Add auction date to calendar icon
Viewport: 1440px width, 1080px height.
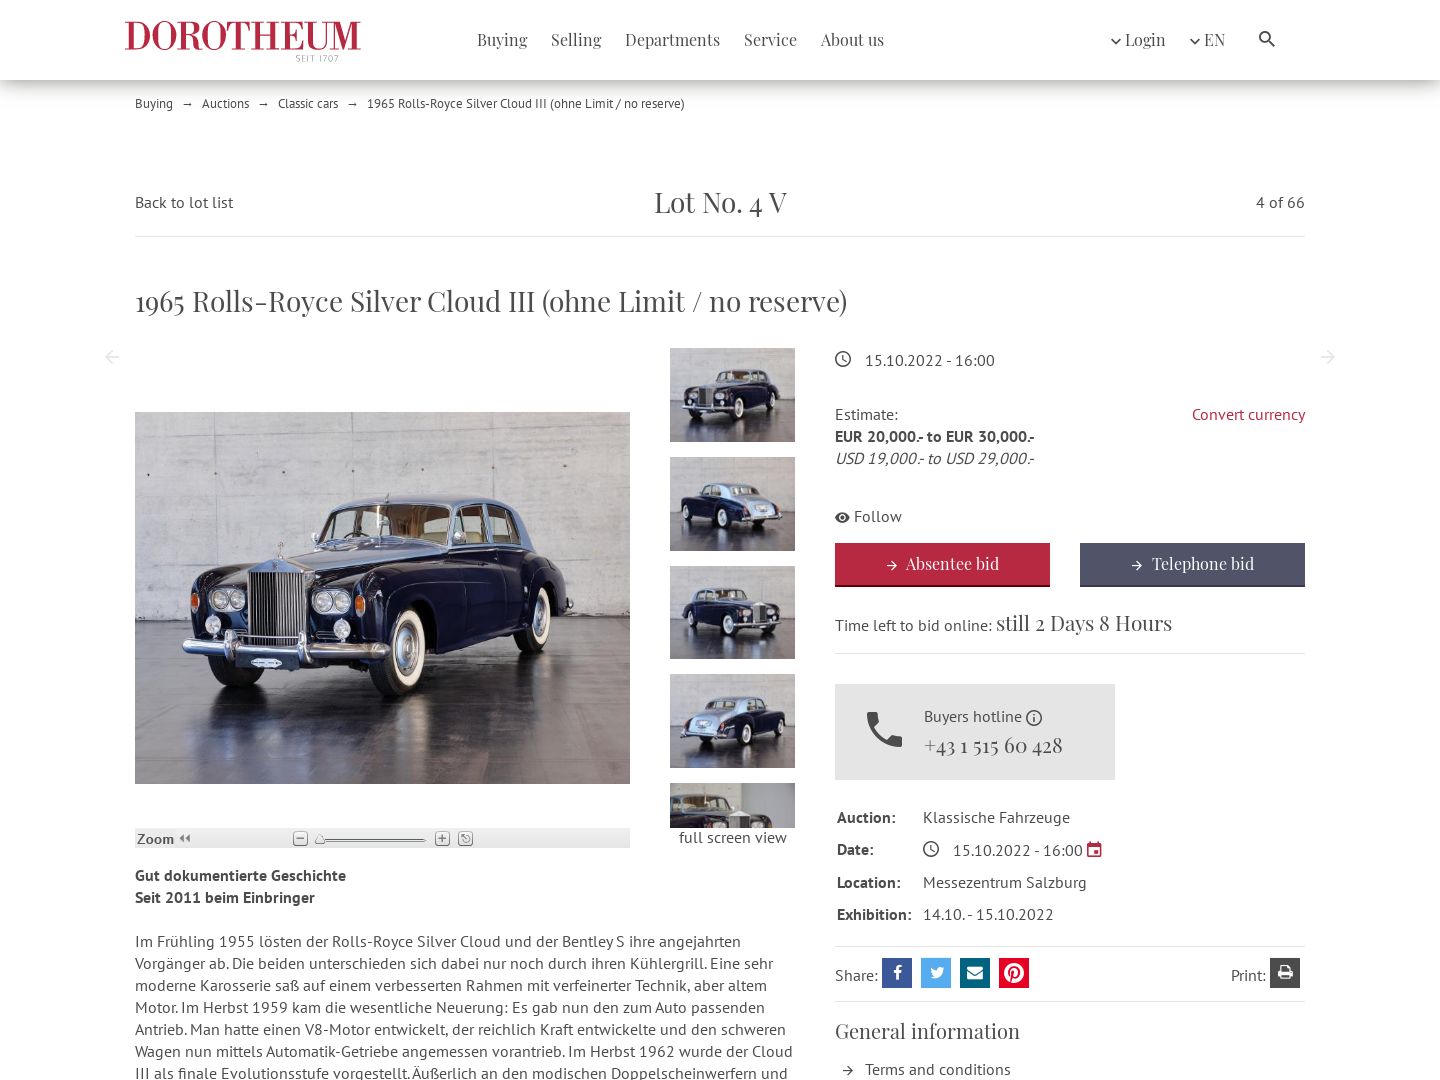click(1094, 850)
